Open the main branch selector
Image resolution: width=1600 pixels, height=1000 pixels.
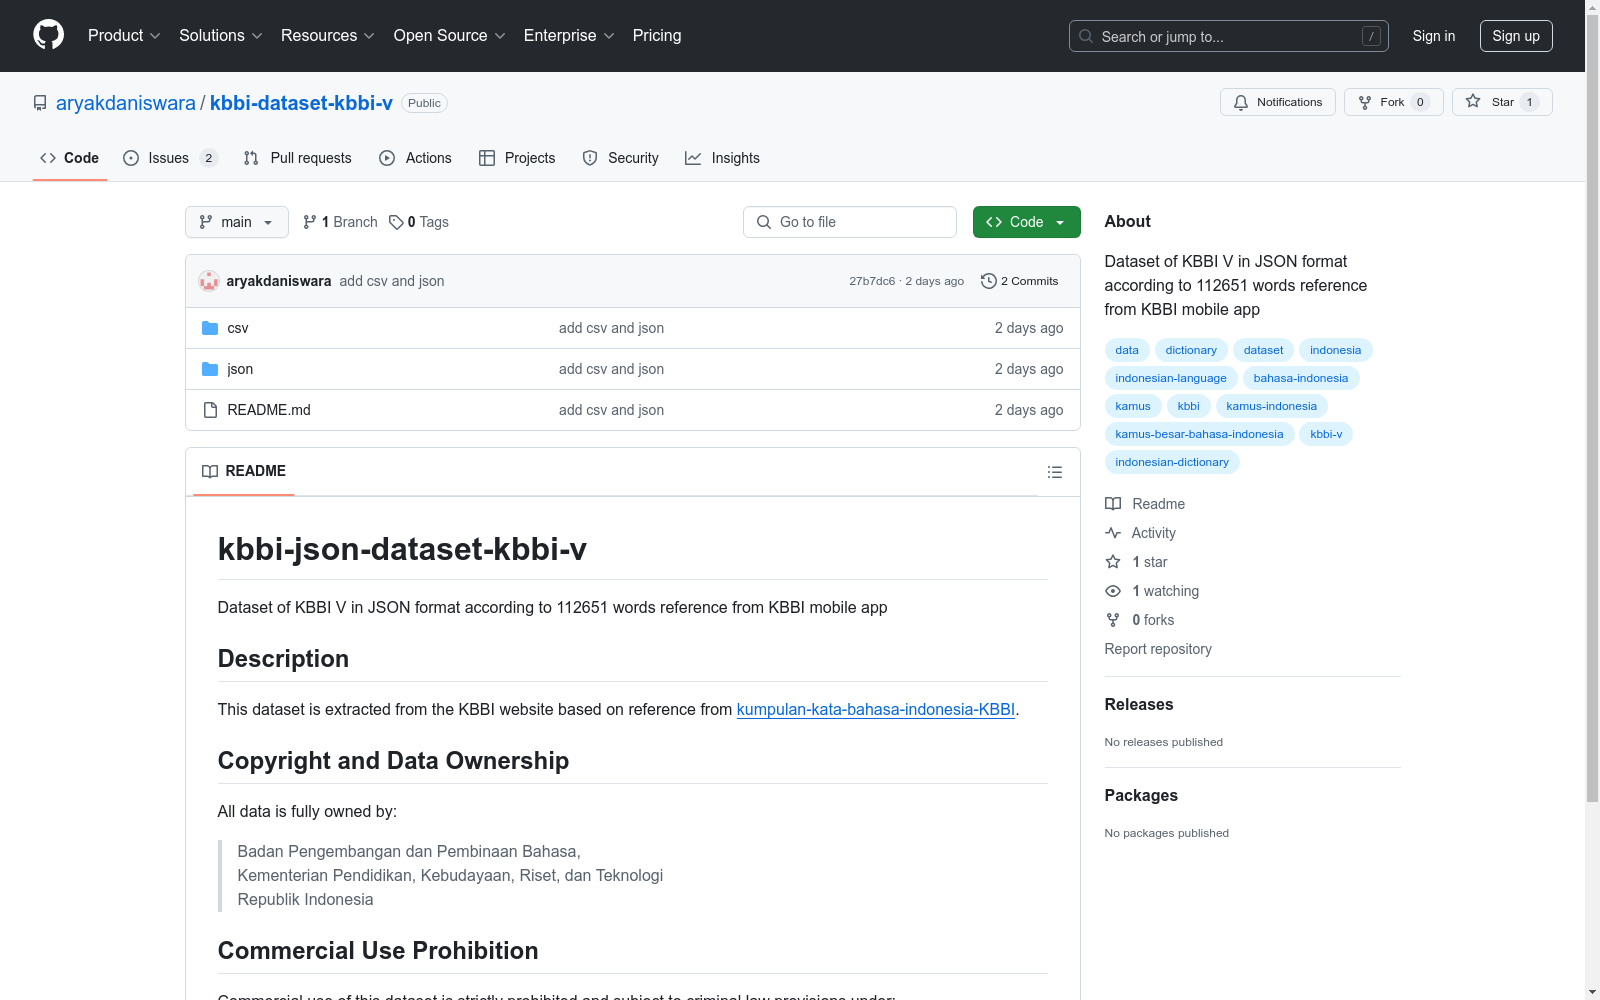pos(237,222)
